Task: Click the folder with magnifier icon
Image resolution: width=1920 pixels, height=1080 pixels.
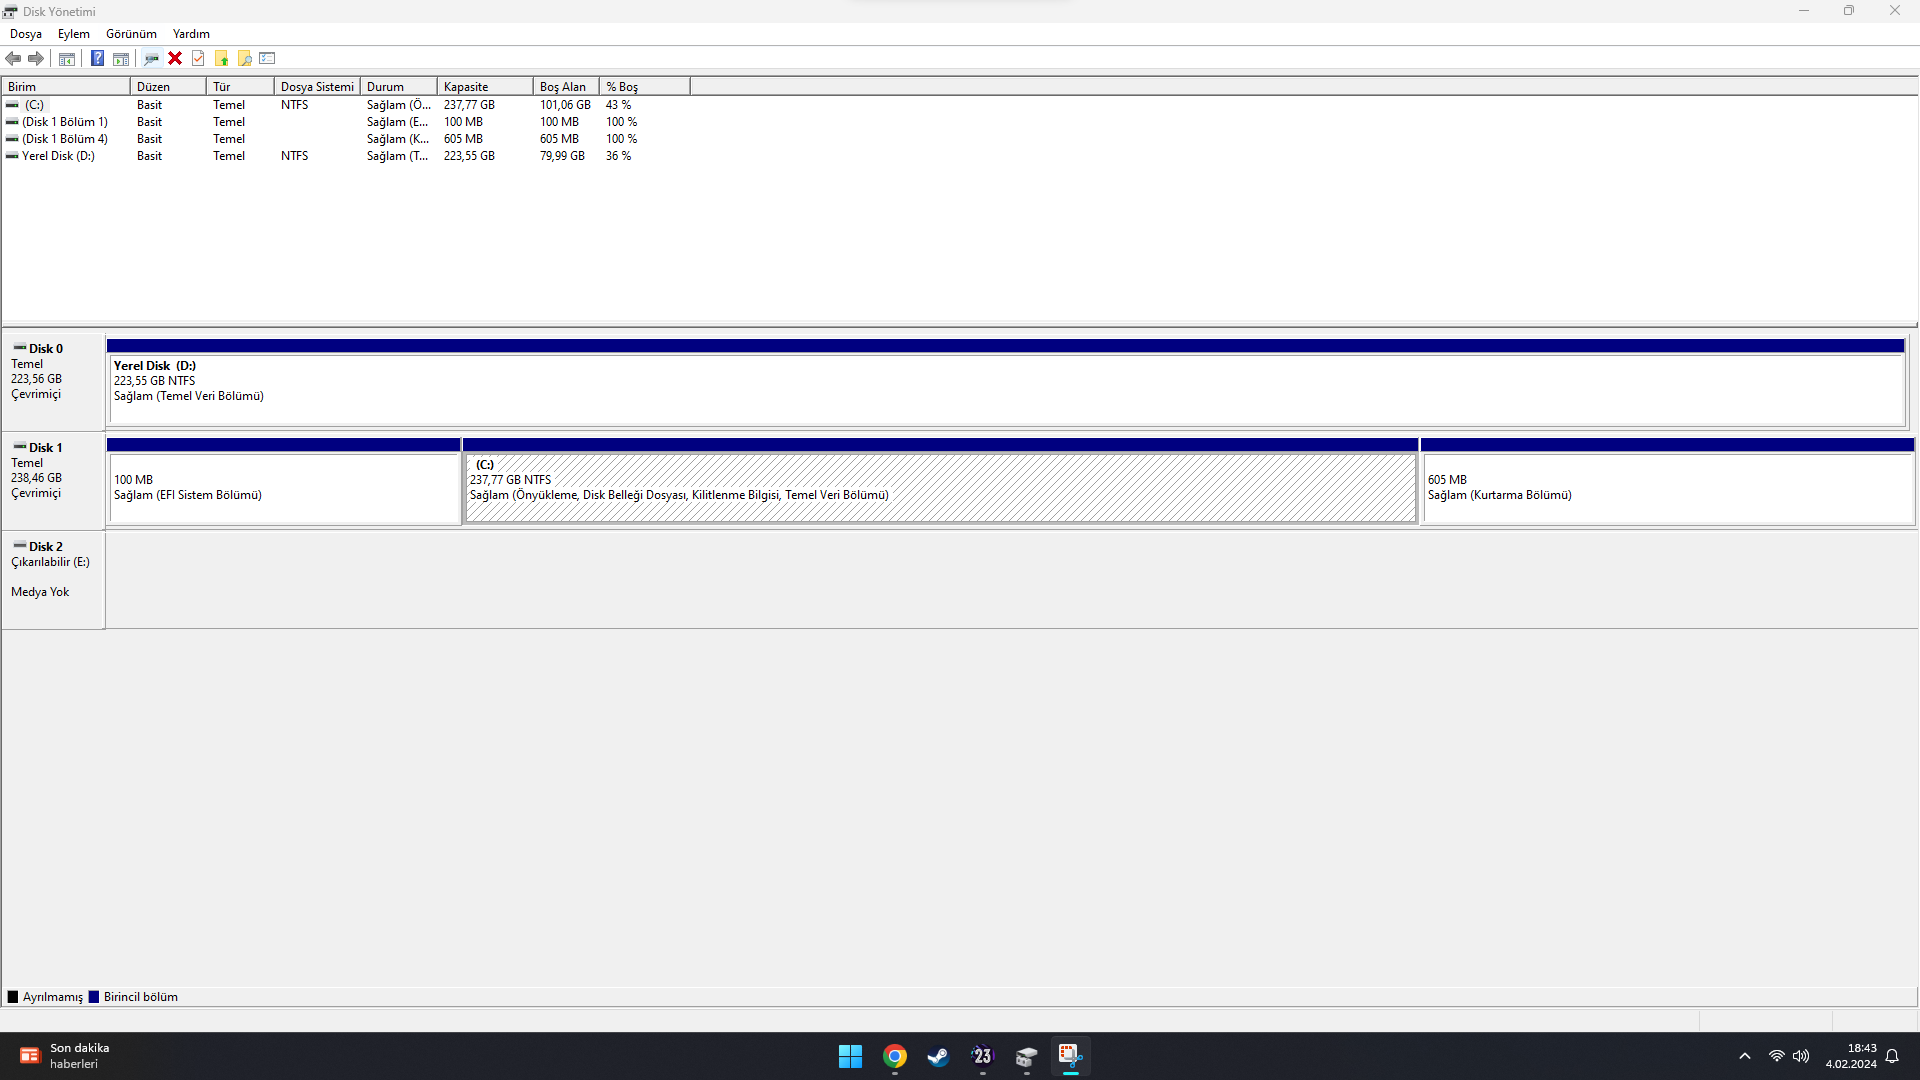Action: point(244,58)
